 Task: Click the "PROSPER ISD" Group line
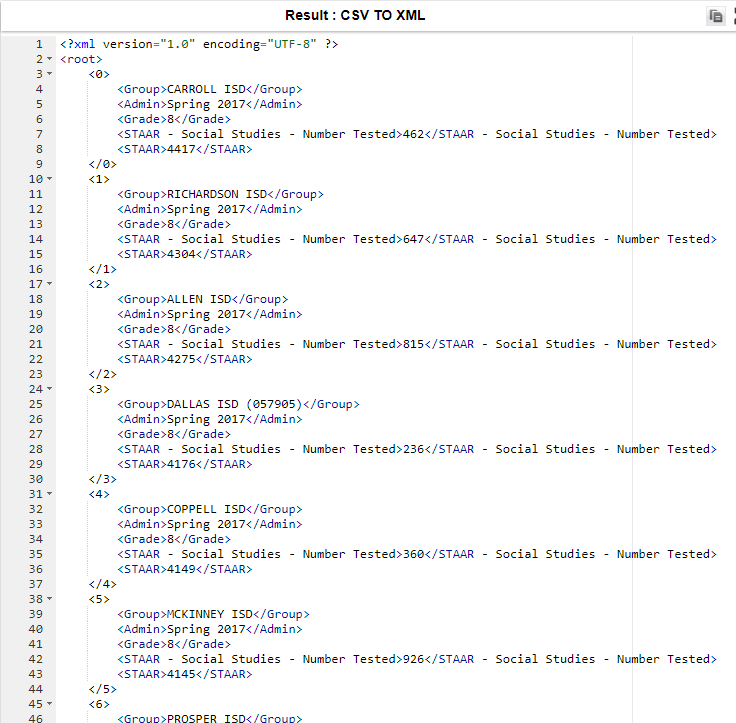pos(209,718)
